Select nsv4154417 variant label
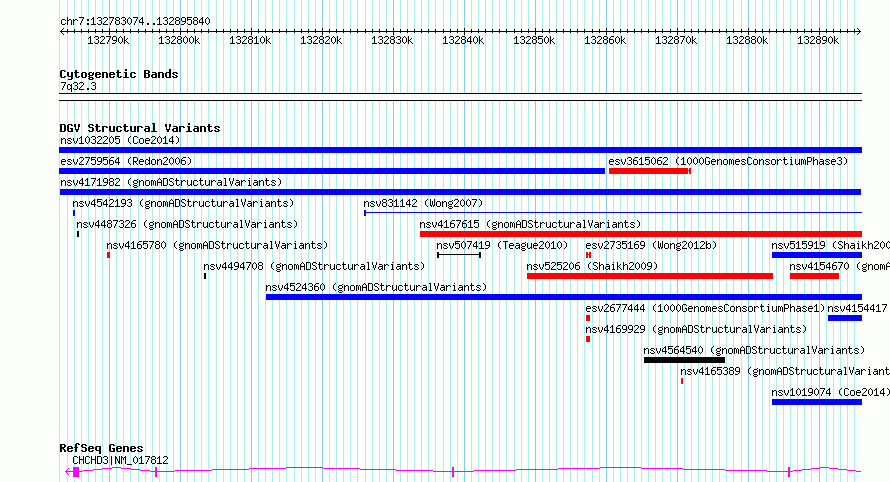 (x=857, y=308)
